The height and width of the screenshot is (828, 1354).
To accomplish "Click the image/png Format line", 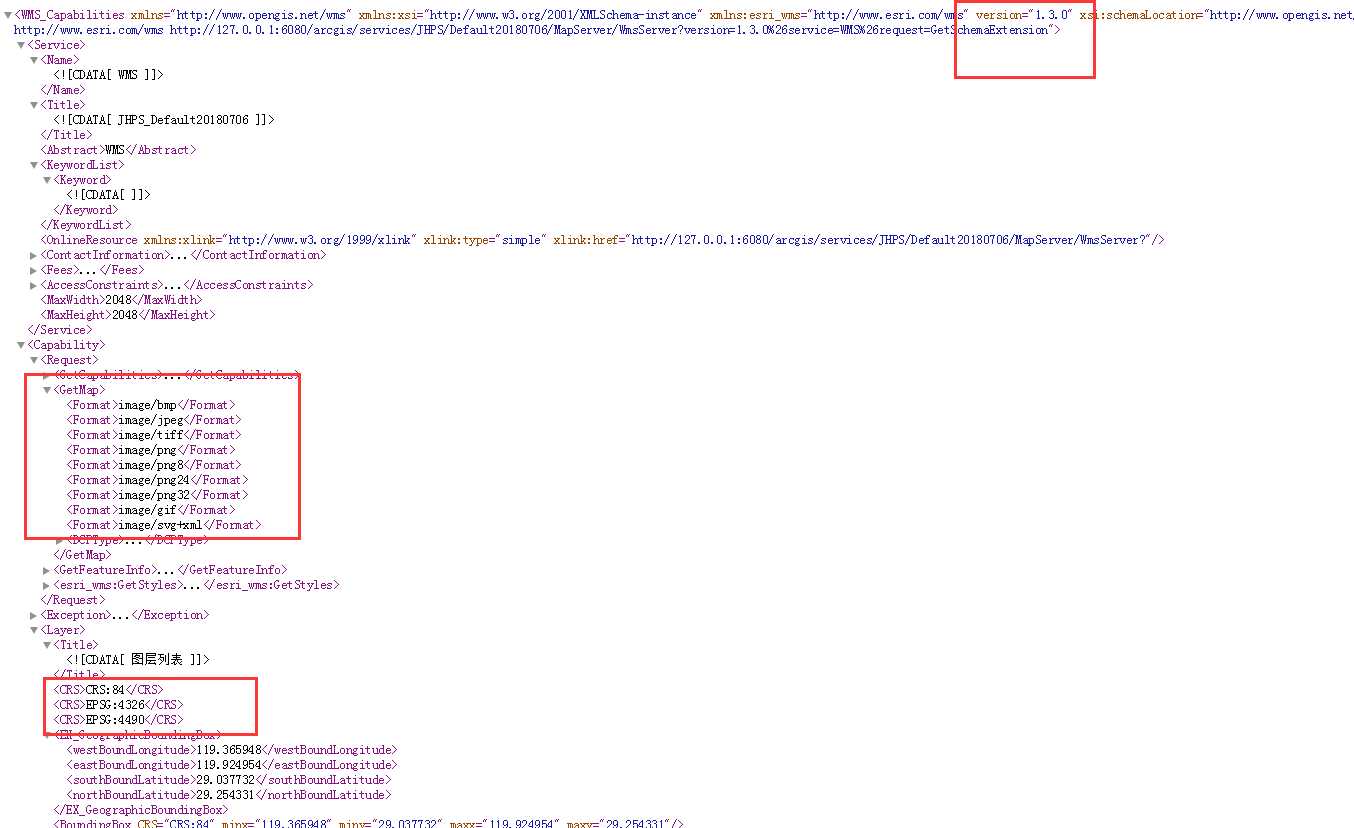I will click(151, 450).
